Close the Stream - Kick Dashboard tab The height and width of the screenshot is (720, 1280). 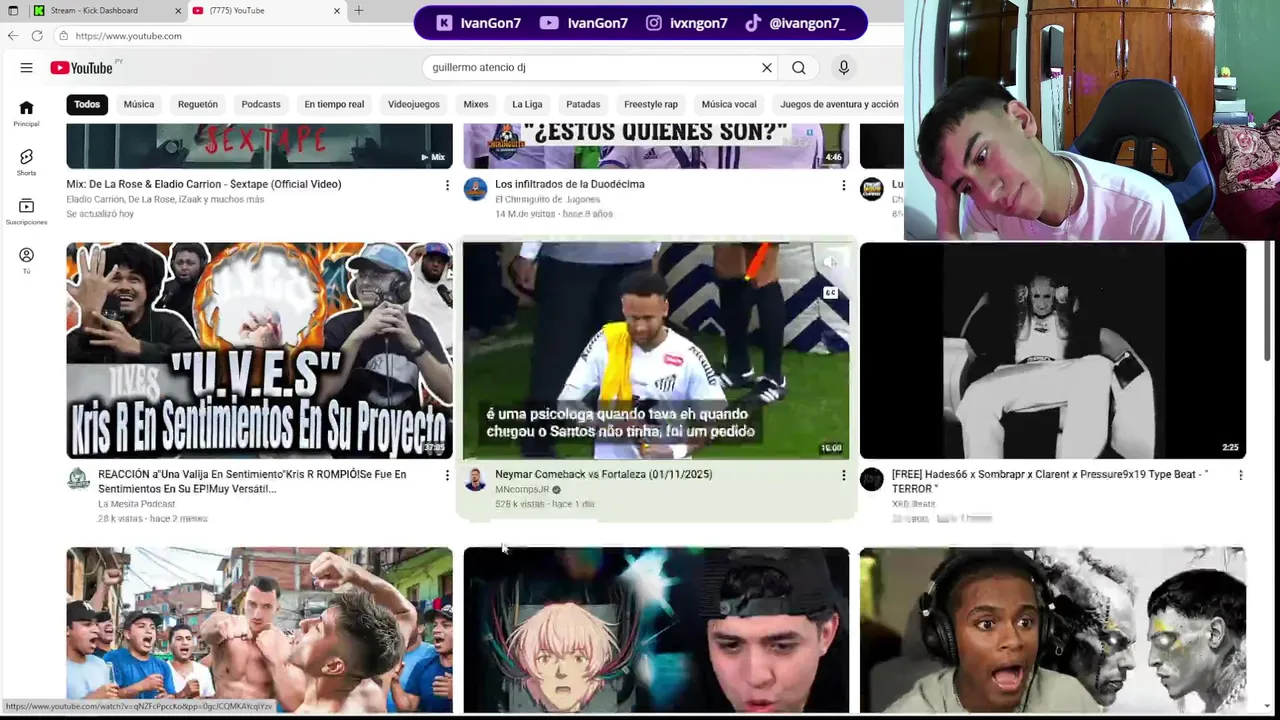pos(178,10)
